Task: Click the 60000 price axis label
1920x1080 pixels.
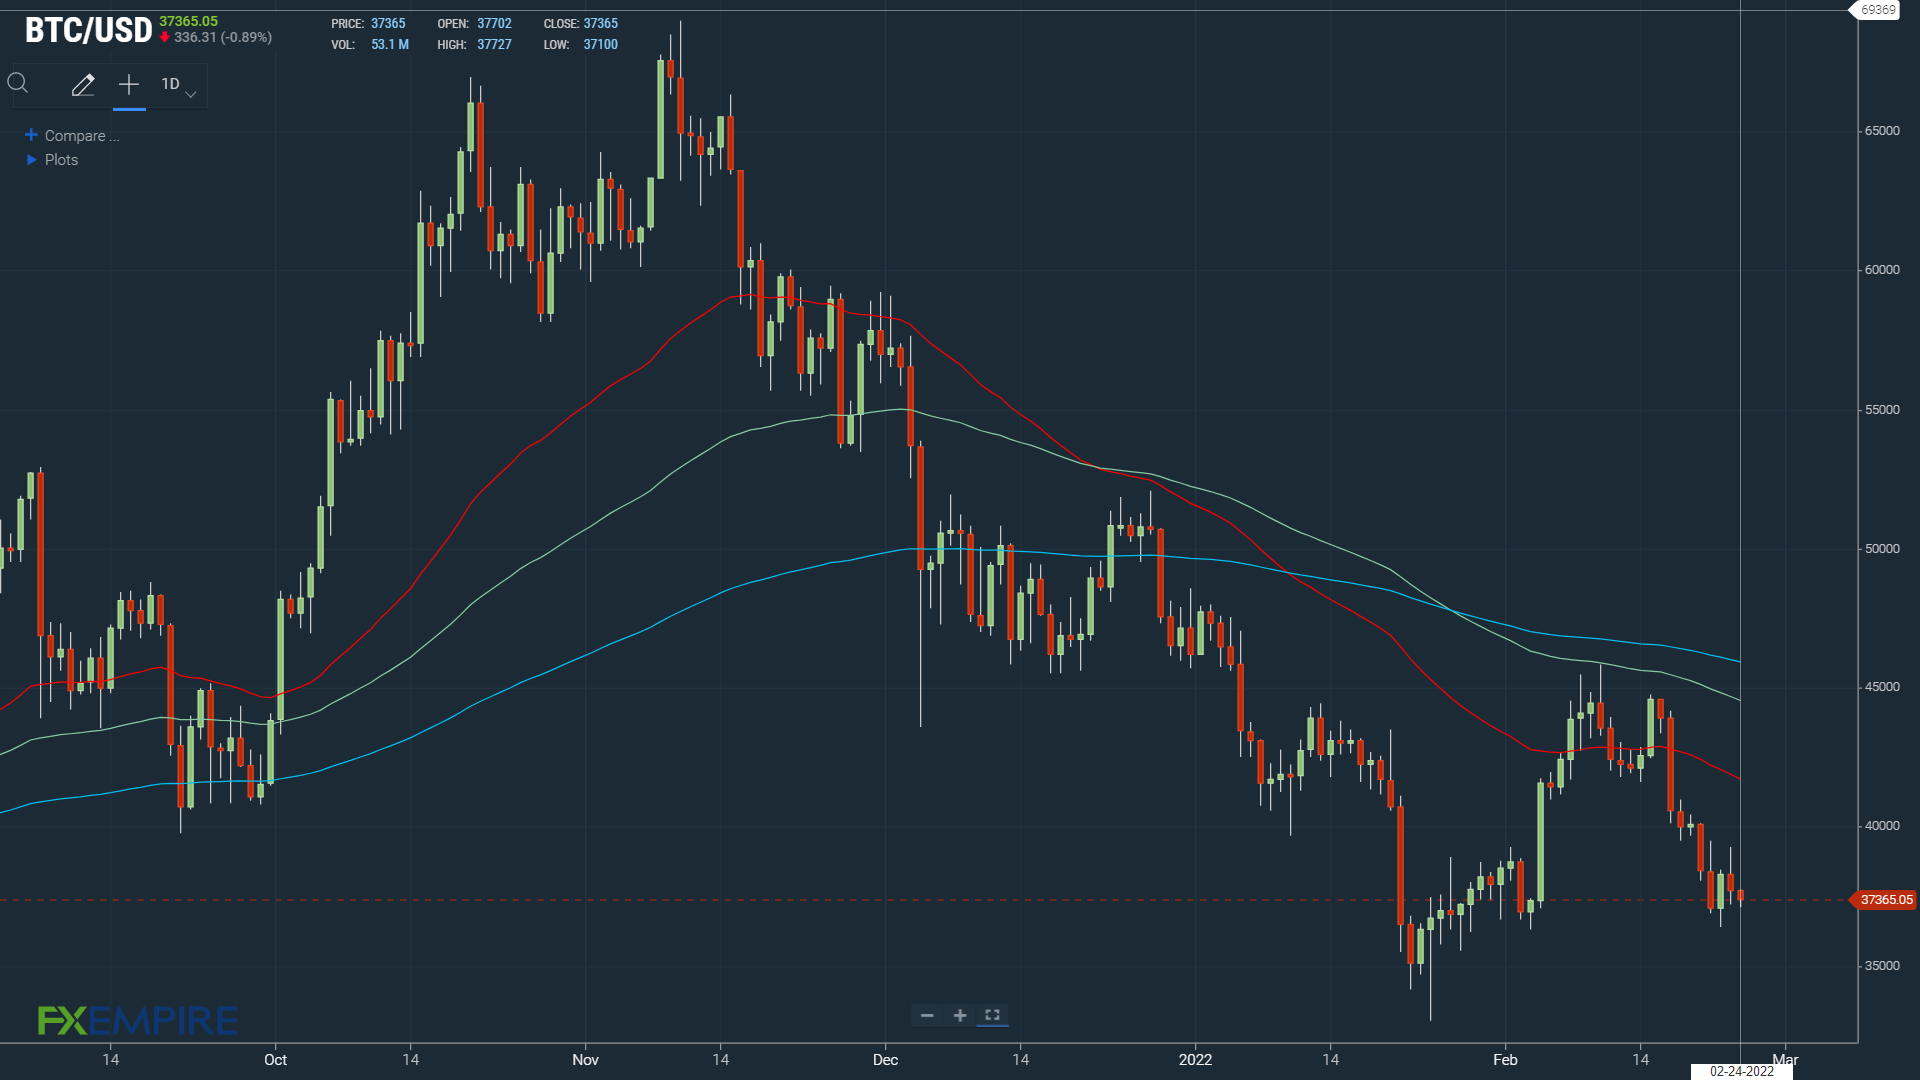Action: [1882, 270]
